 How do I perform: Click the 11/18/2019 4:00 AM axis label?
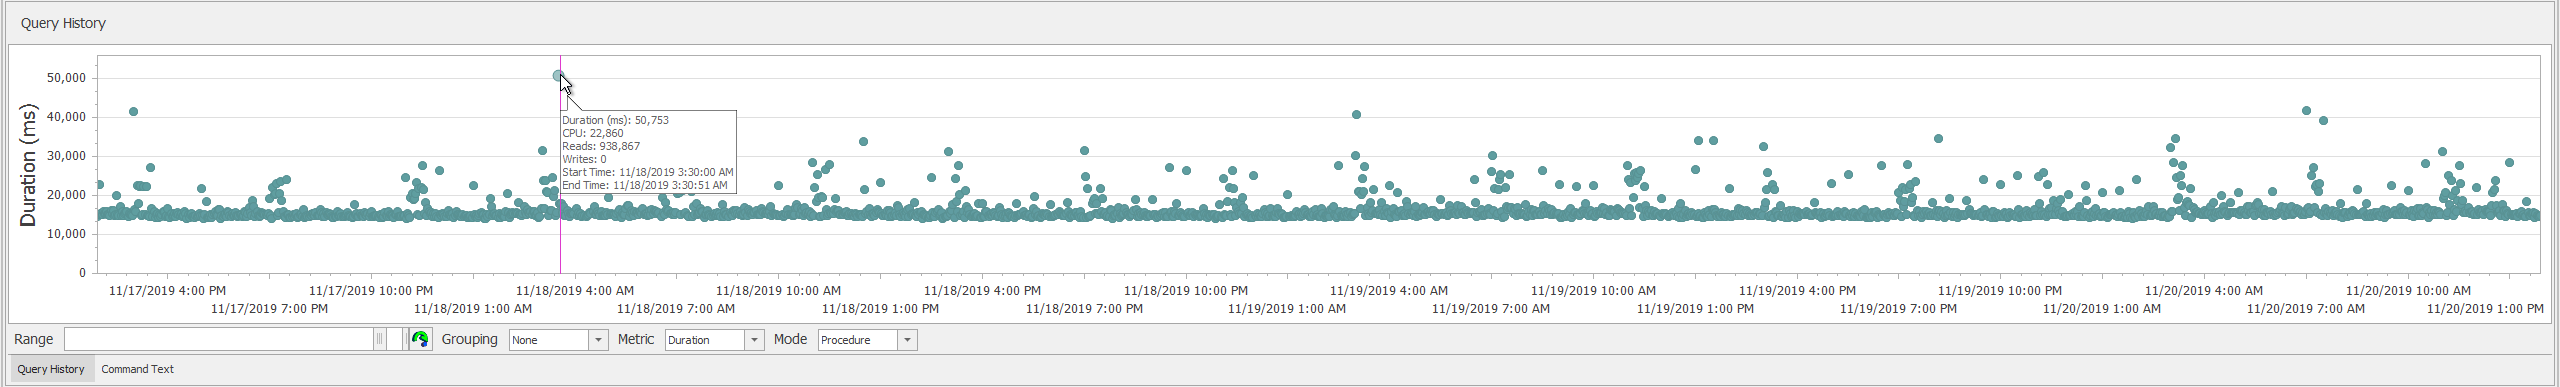(575, 291)
